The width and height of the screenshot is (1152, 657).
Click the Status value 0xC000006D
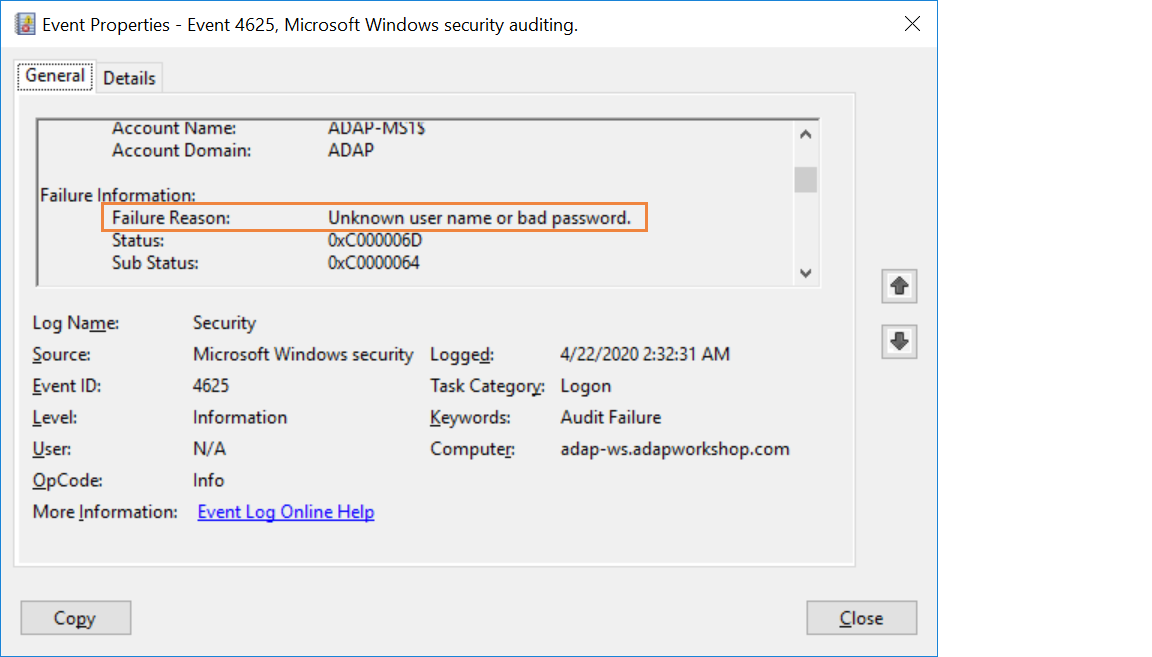(x=375, y=241)
